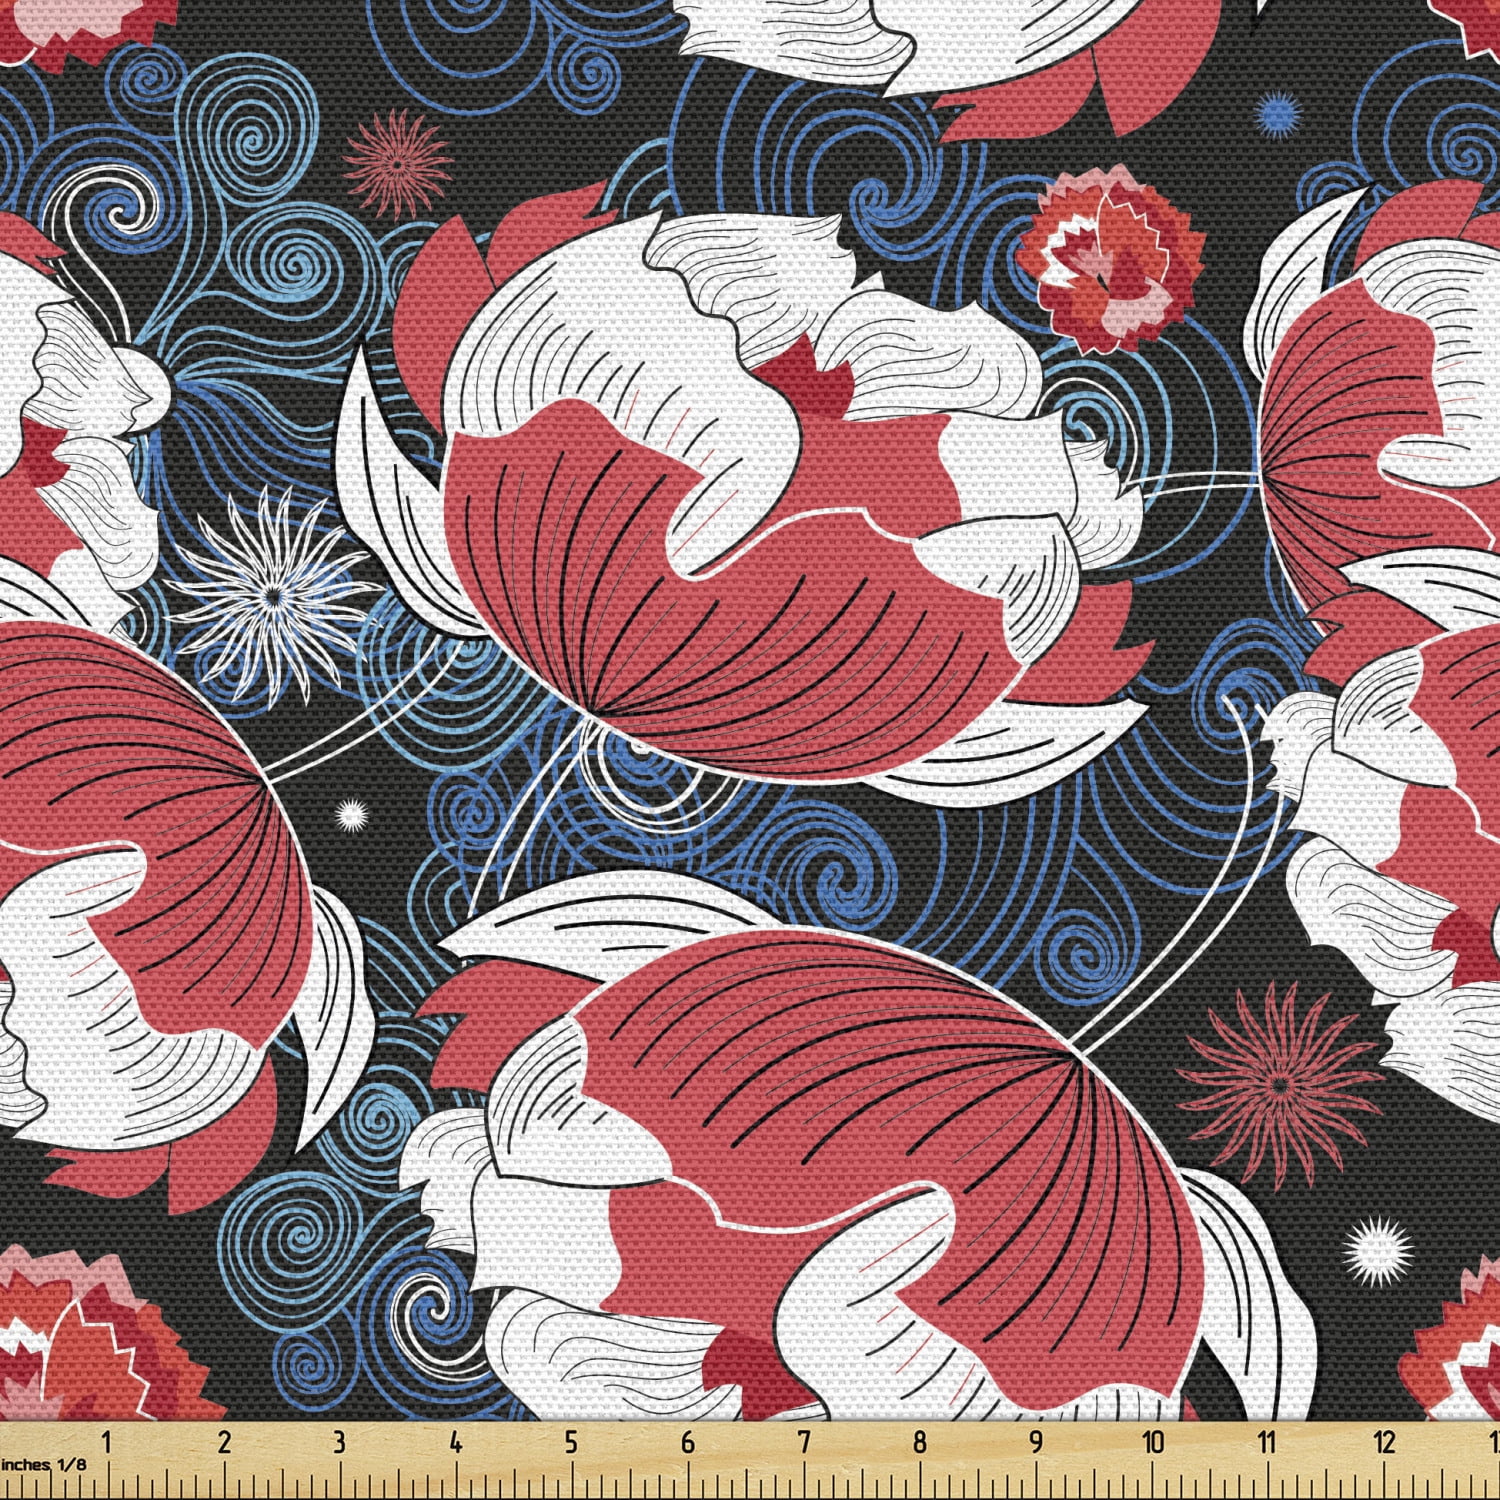Click the tiny white star left of center

(350, 815)
